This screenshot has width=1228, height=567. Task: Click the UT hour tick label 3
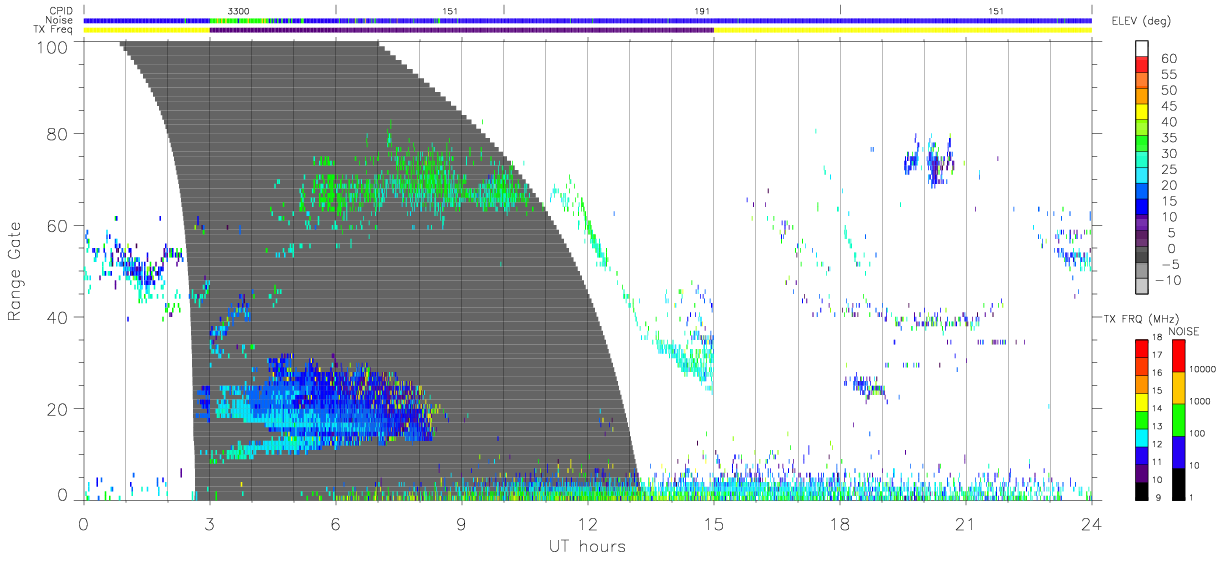[x=209, y=523]
